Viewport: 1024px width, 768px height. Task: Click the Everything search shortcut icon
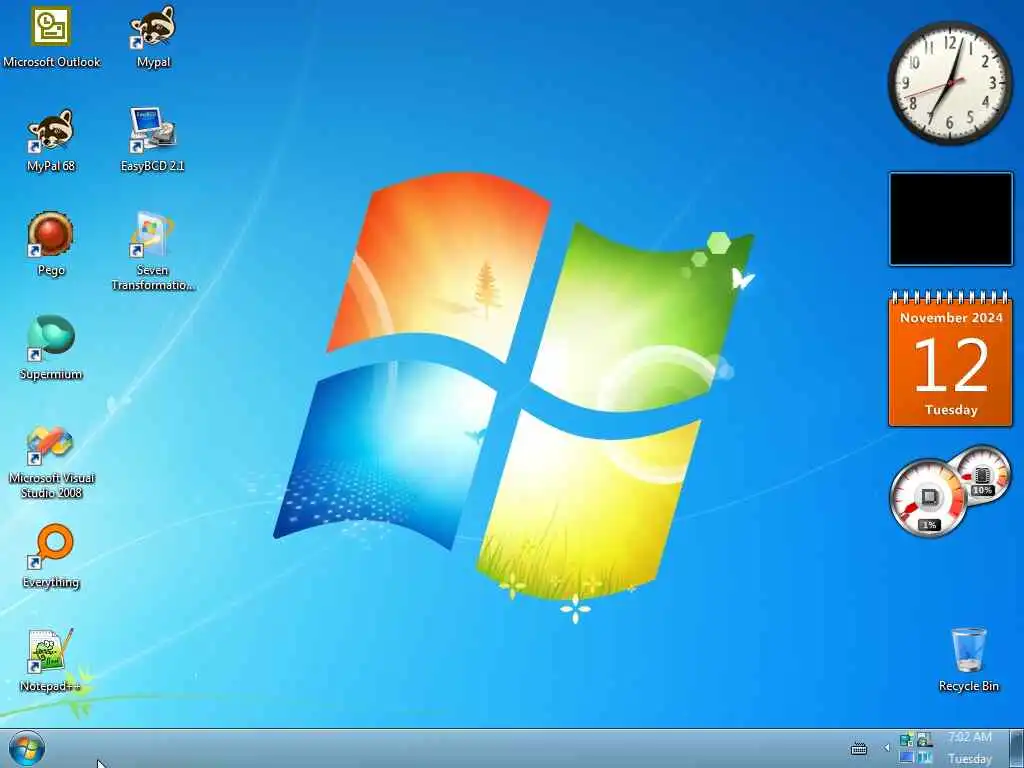click(51, 556)
